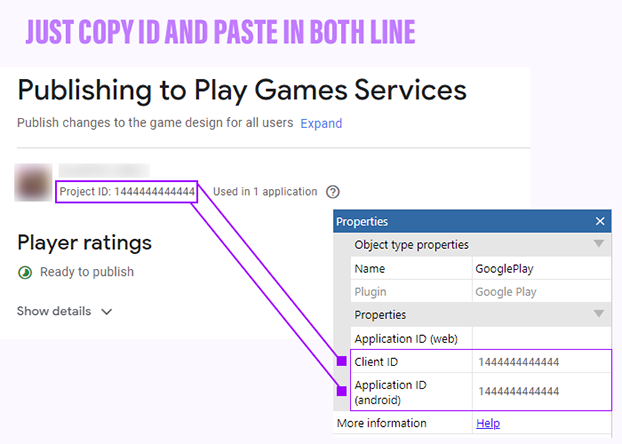Click the 'Ready to publish' text
The width and height of the screenshot is (622, 444).
click(87, 272)
